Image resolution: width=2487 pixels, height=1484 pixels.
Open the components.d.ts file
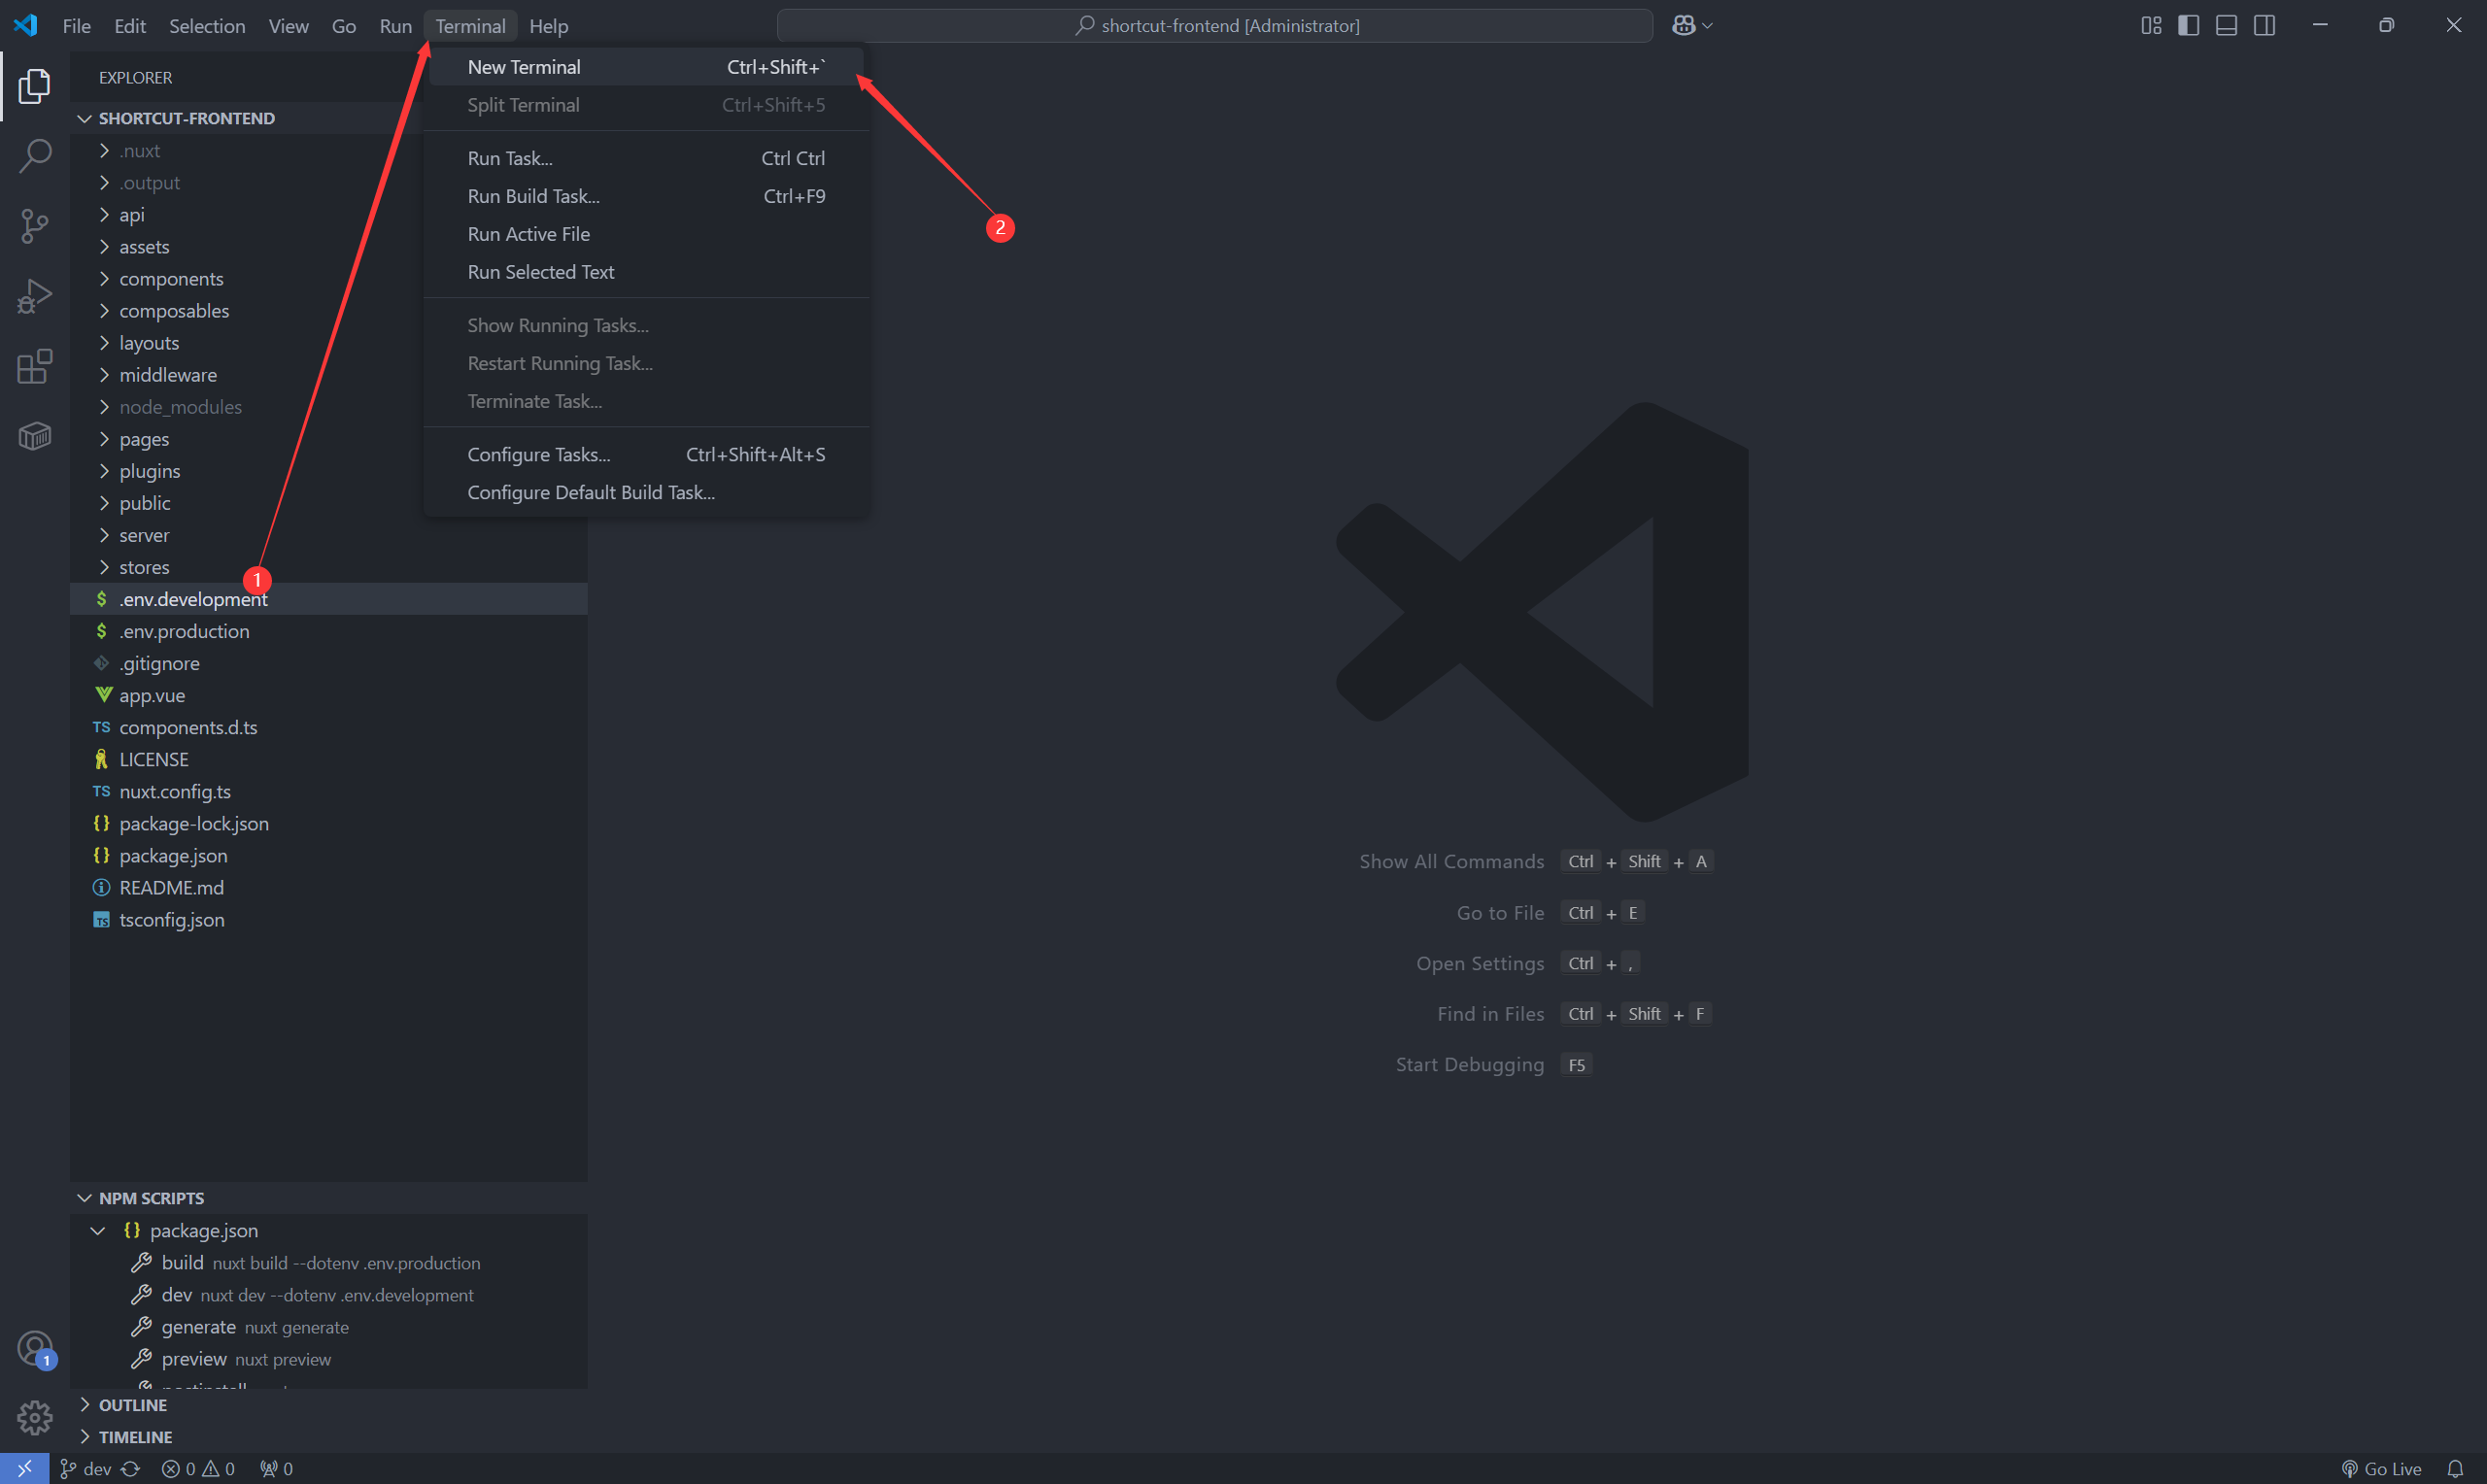pyautogui.click(x=329, y=727)
